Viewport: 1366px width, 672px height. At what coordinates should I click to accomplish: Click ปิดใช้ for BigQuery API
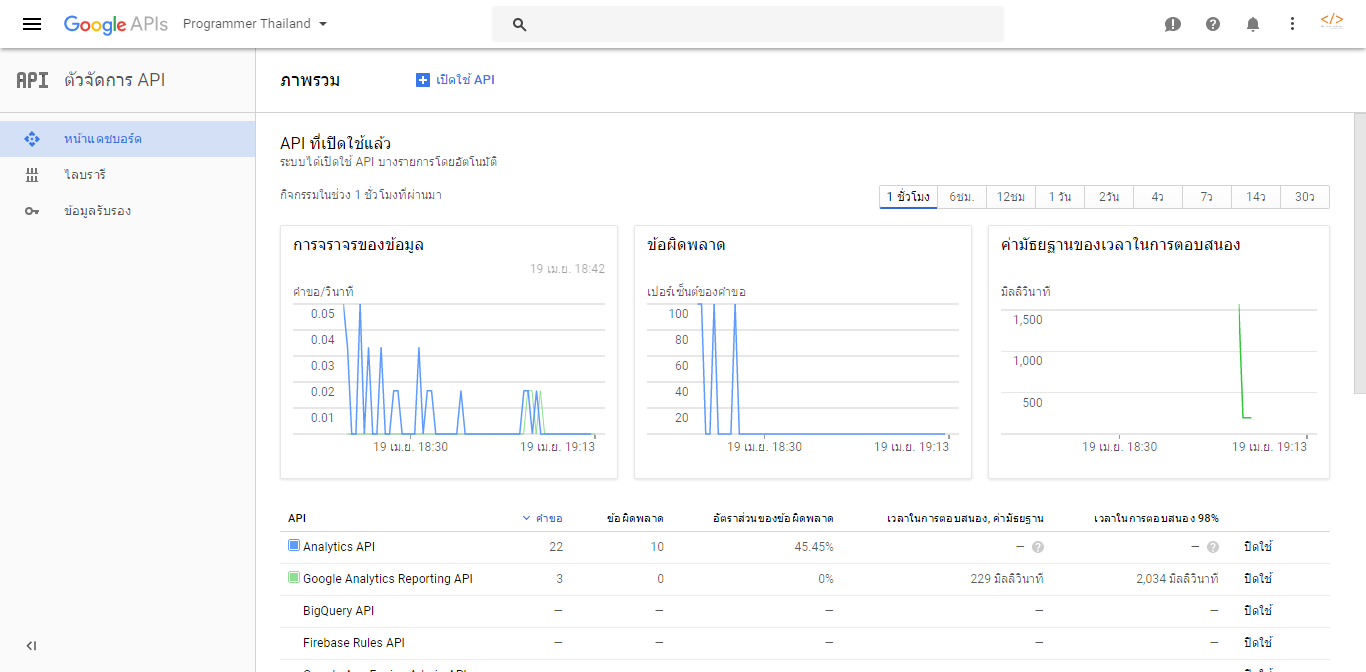(x=1258, y=611)
